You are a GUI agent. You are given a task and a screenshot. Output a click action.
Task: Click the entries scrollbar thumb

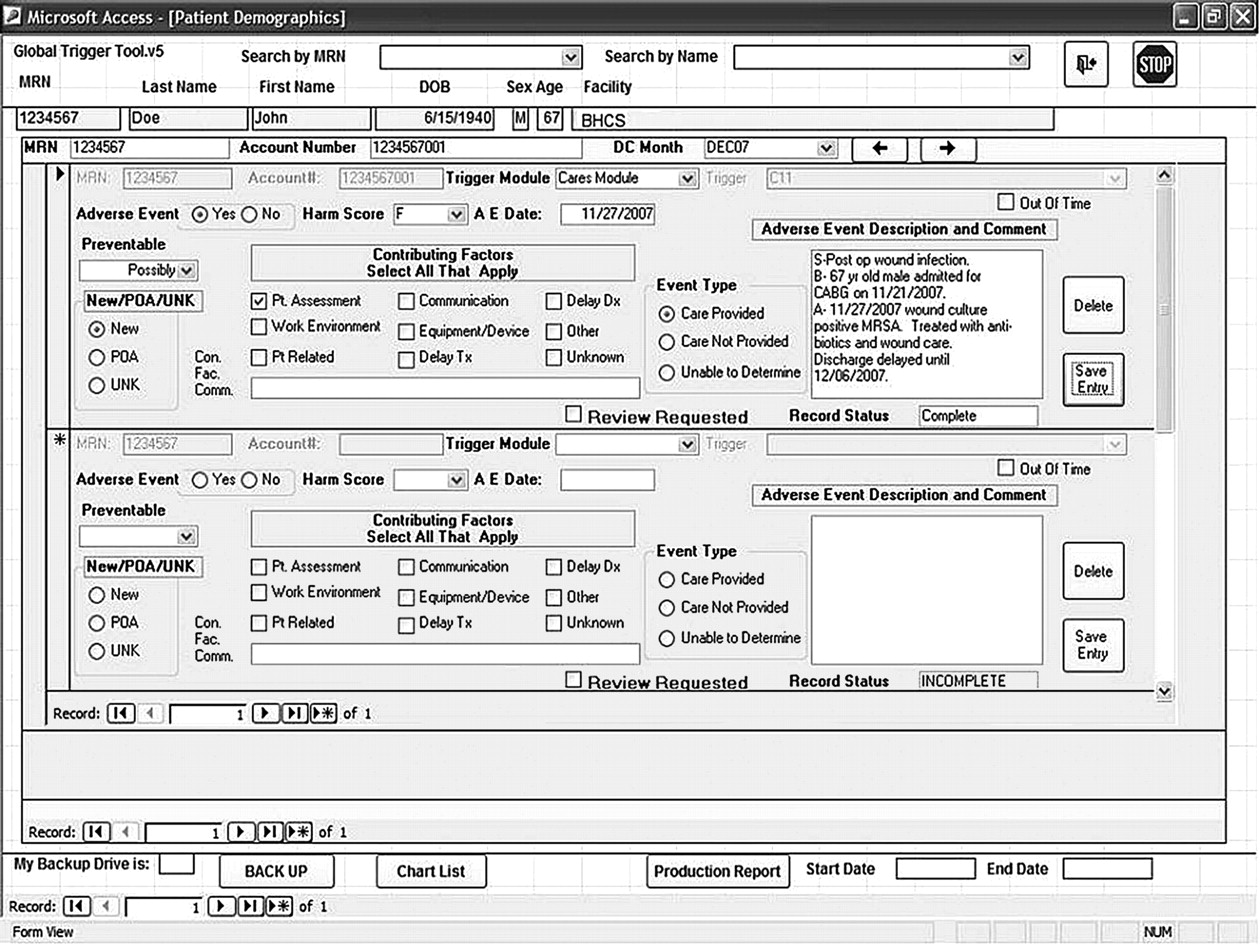[1164, 310]
